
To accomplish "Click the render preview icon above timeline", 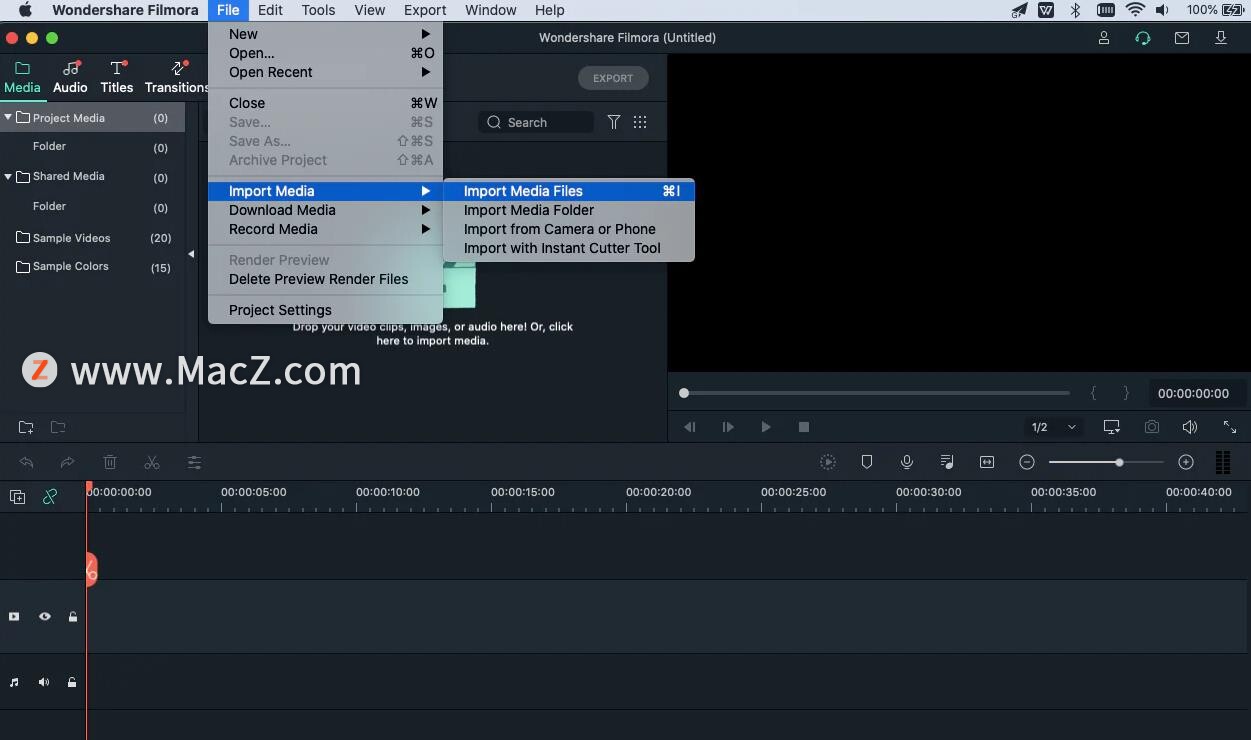I will click(x=828, y=462).
